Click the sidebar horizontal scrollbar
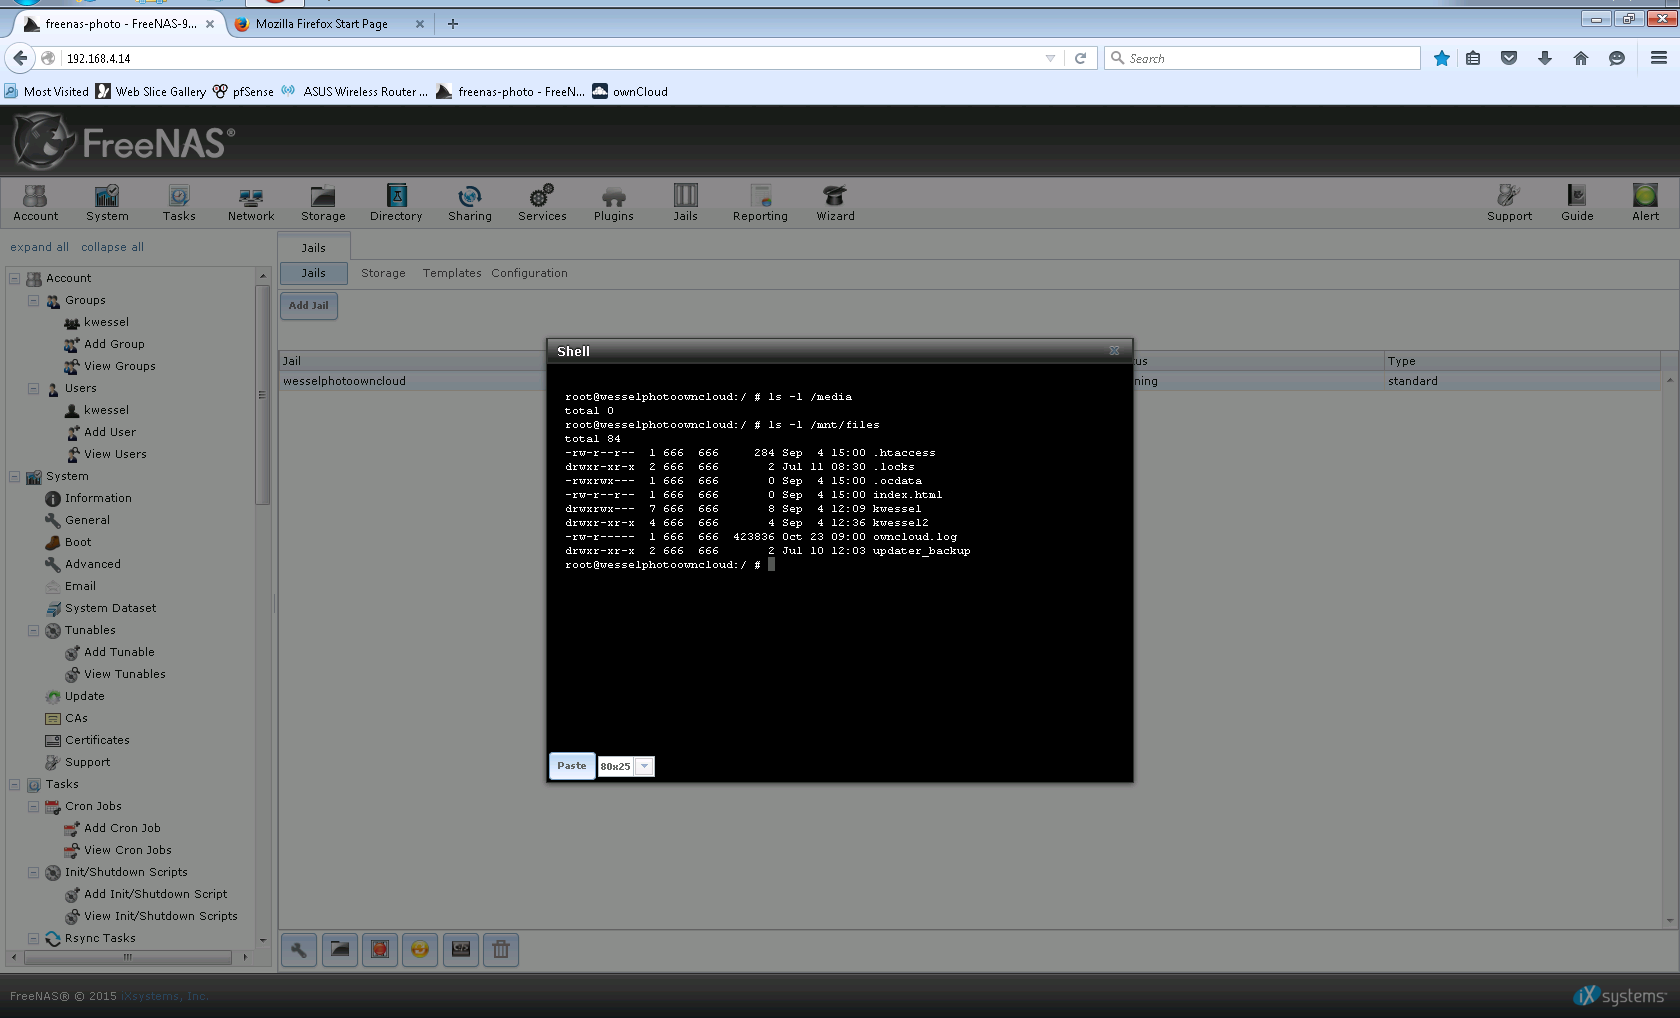The height and width of the screenshot is (1018, 1680). (127, 957)
